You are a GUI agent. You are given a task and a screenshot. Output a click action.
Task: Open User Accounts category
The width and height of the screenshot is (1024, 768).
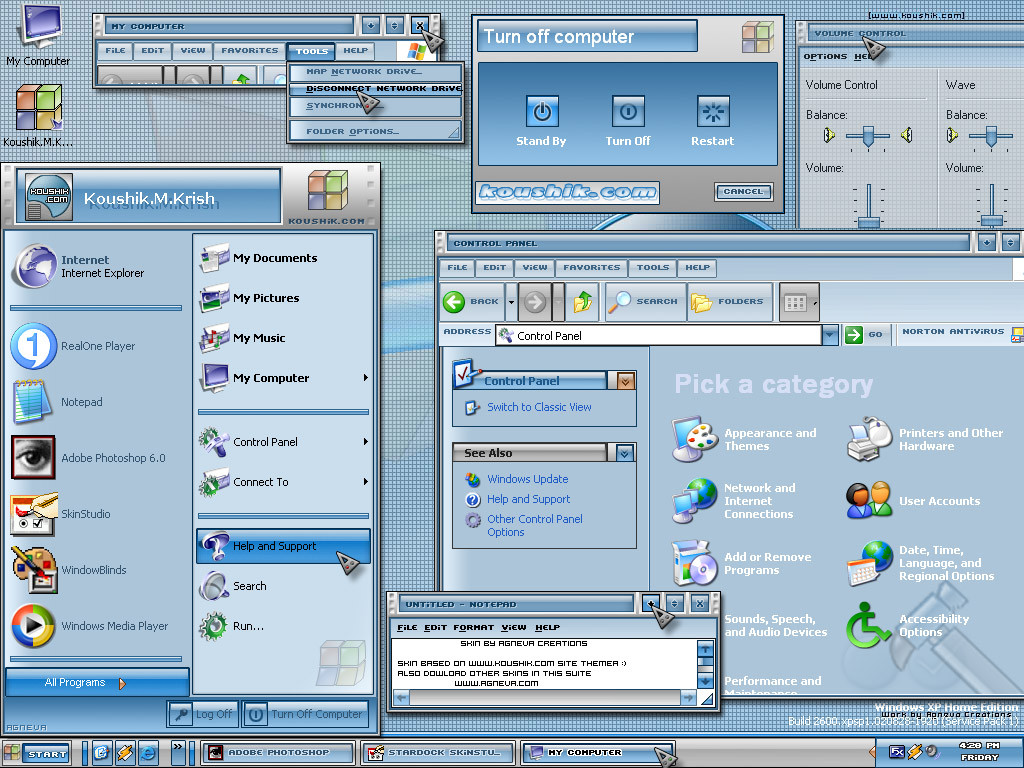[x=914, y=501]
